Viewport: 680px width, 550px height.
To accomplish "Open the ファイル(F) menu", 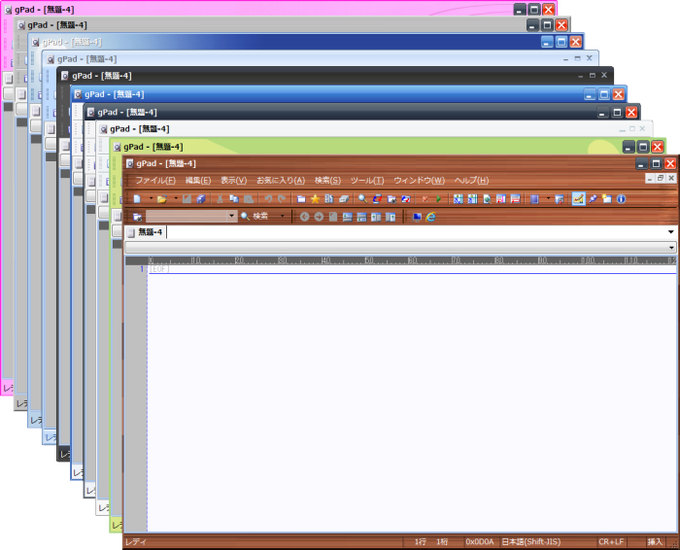I will tap(155, 180).
